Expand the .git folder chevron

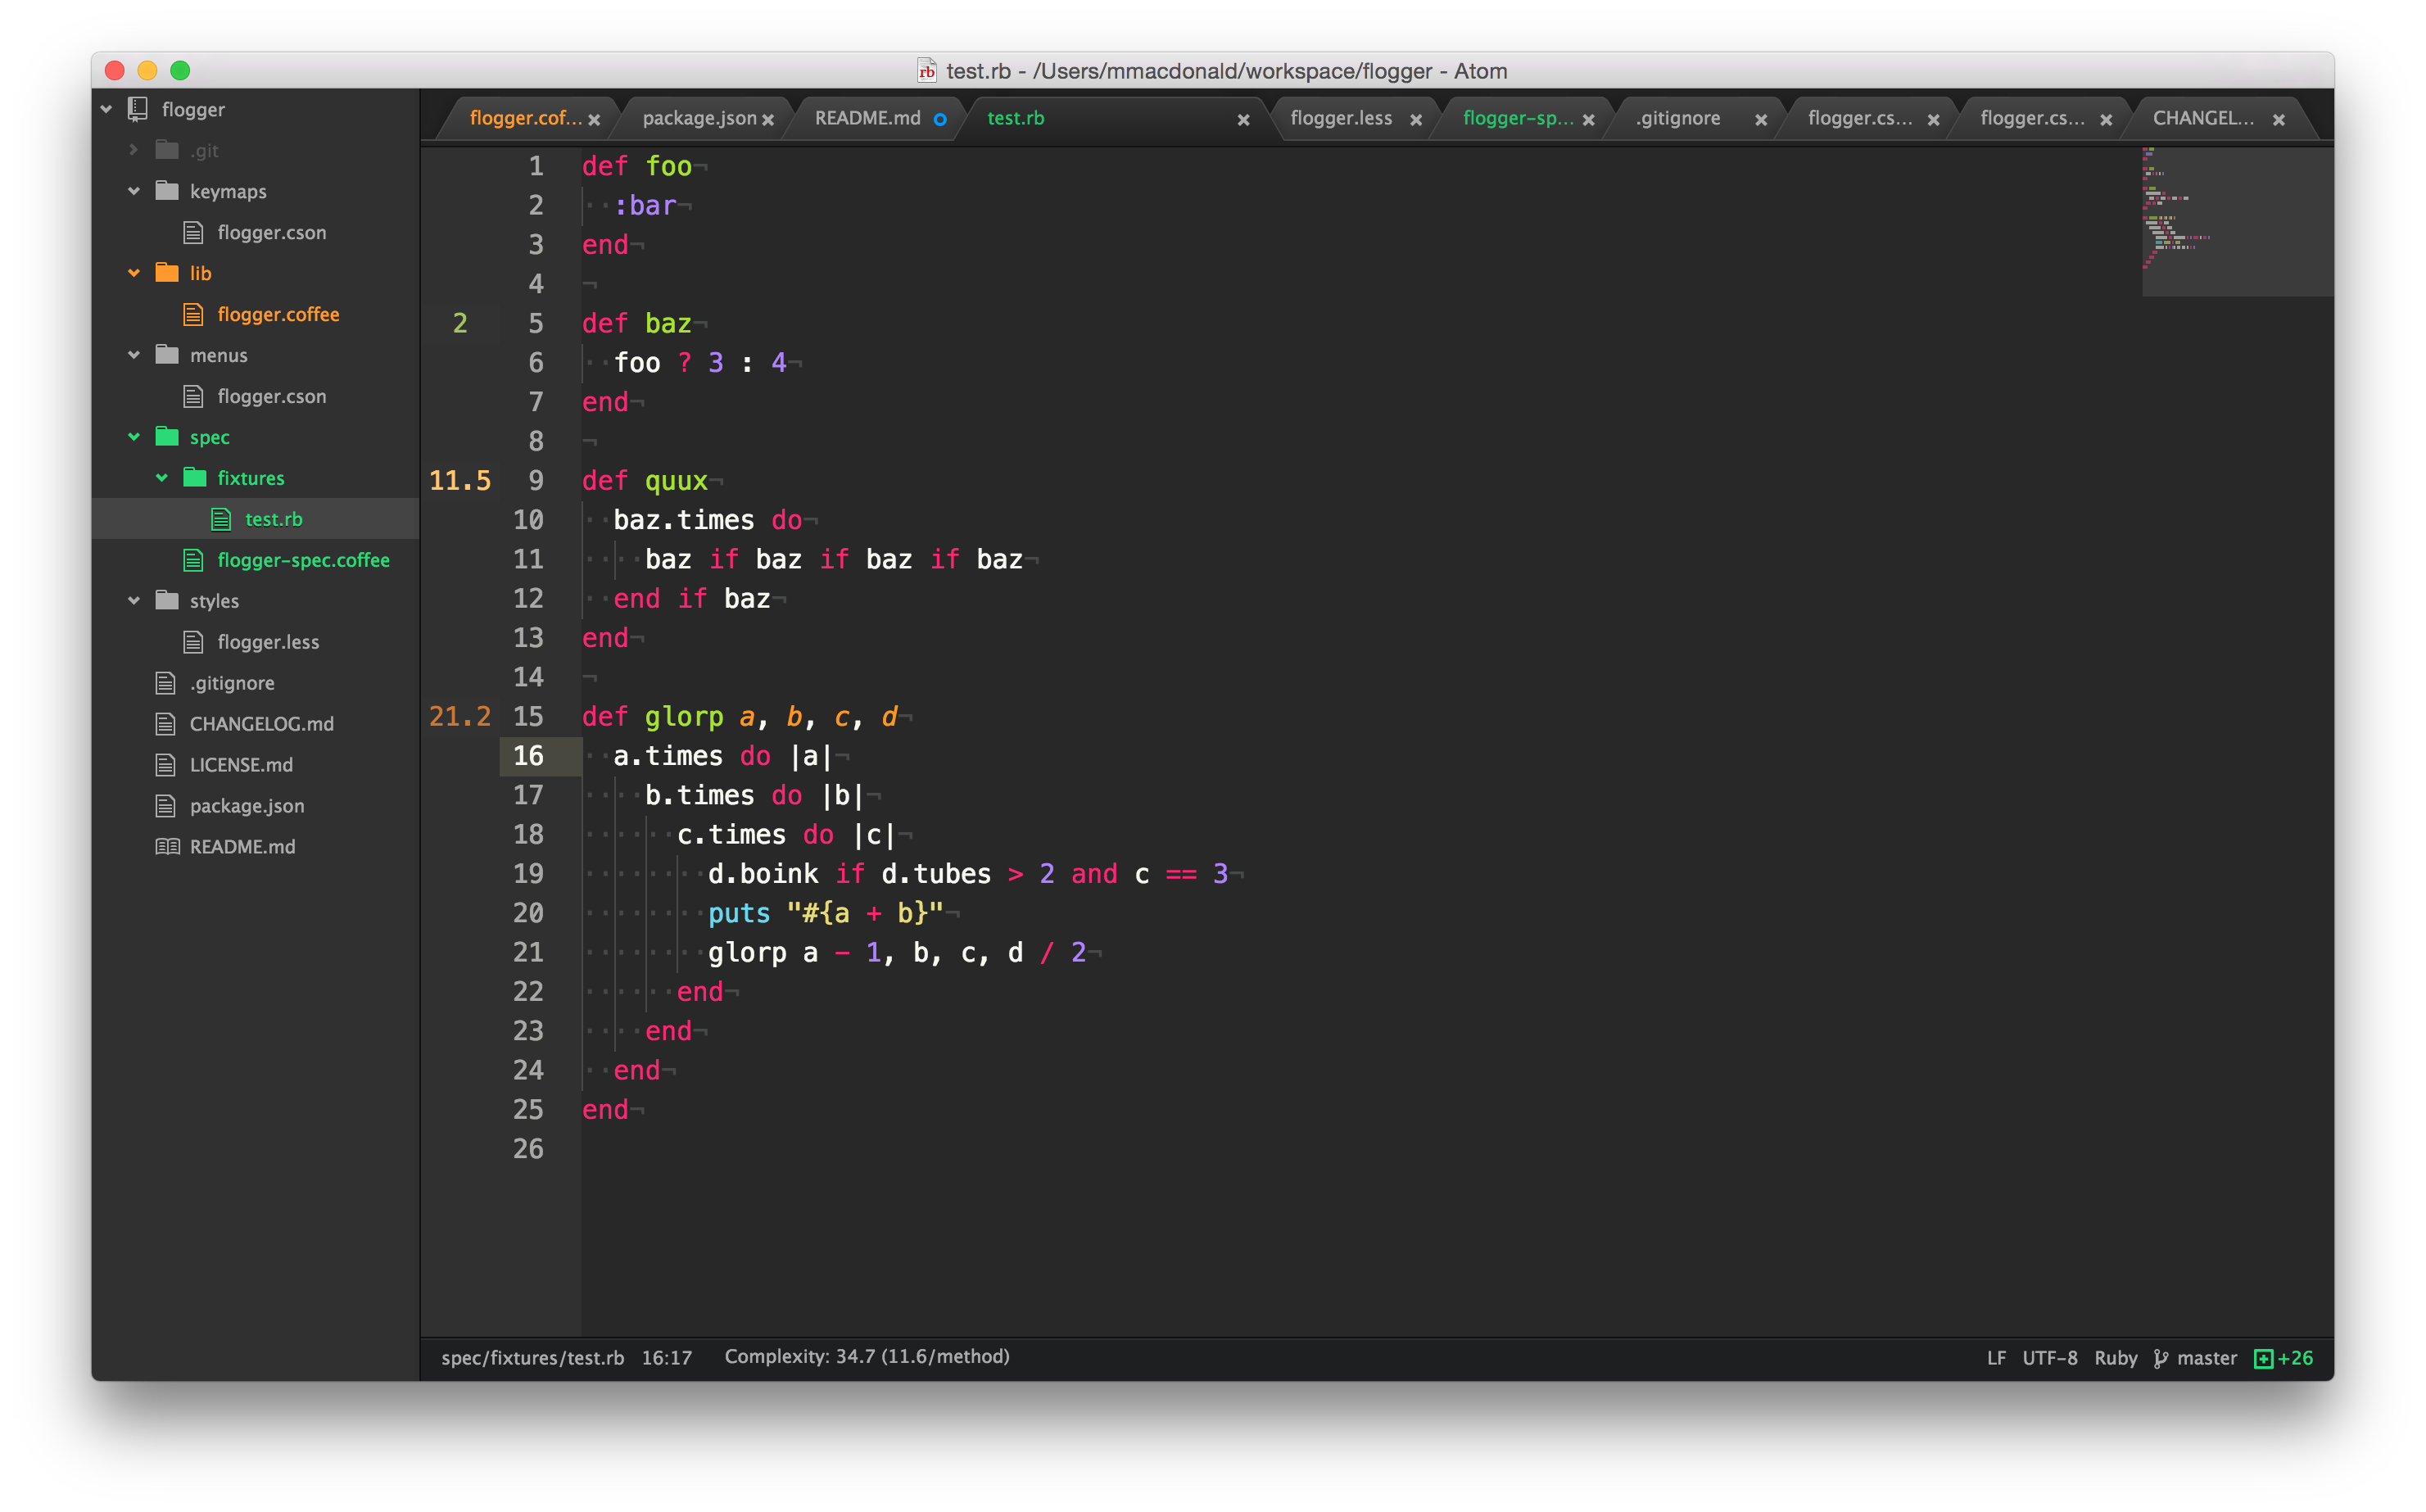[x=134, y=150]
